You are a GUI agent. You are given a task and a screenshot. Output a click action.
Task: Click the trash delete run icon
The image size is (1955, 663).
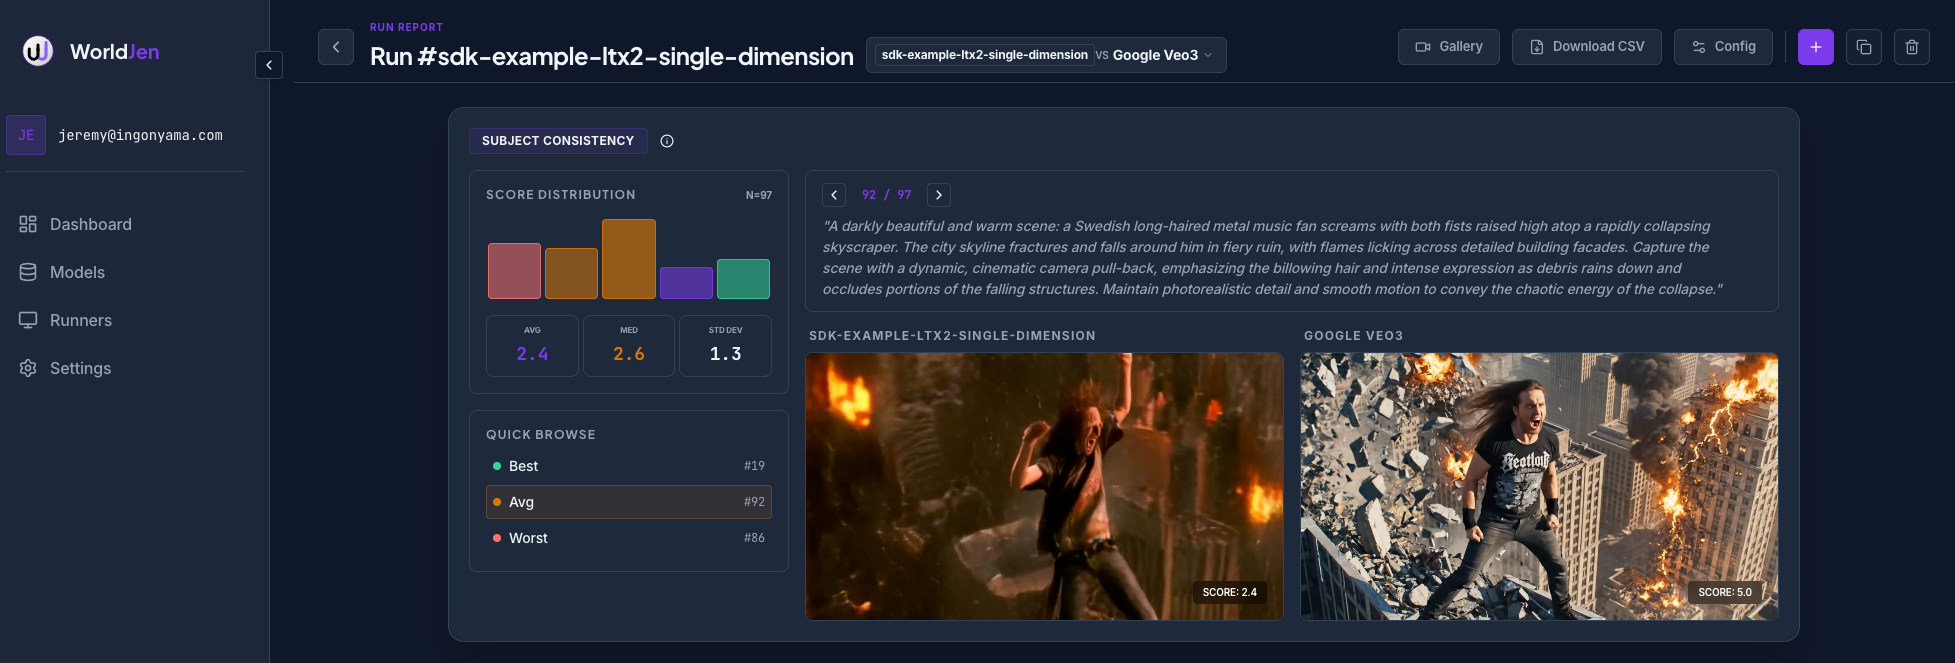click(1911, 47)
